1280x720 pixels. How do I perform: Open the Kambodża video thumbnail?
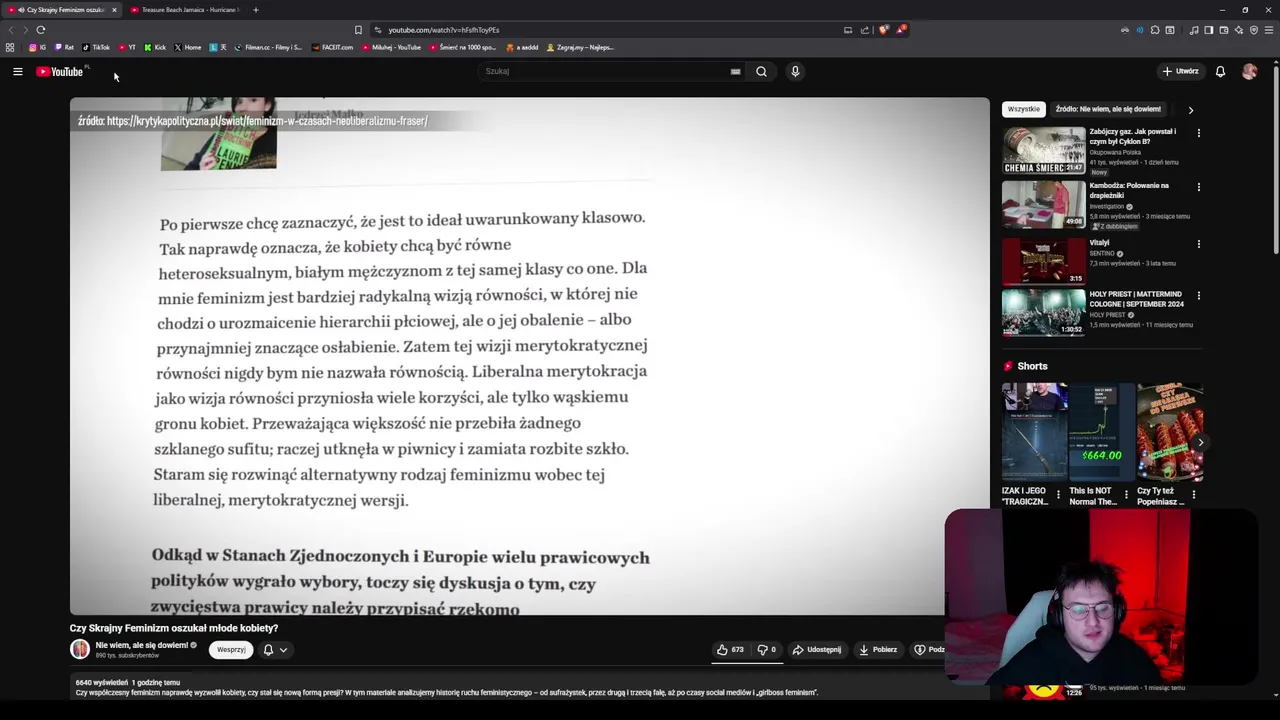1044,205
